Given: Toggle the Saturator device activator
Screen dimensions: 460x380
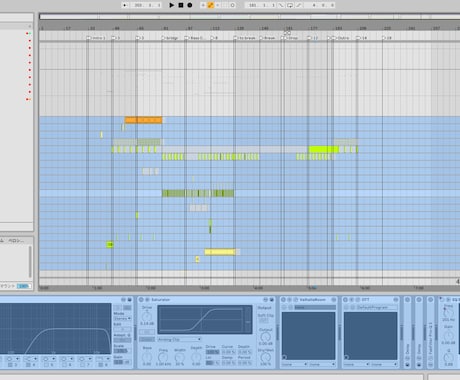Looking at the screenshot, I should (x=141, y=300).
